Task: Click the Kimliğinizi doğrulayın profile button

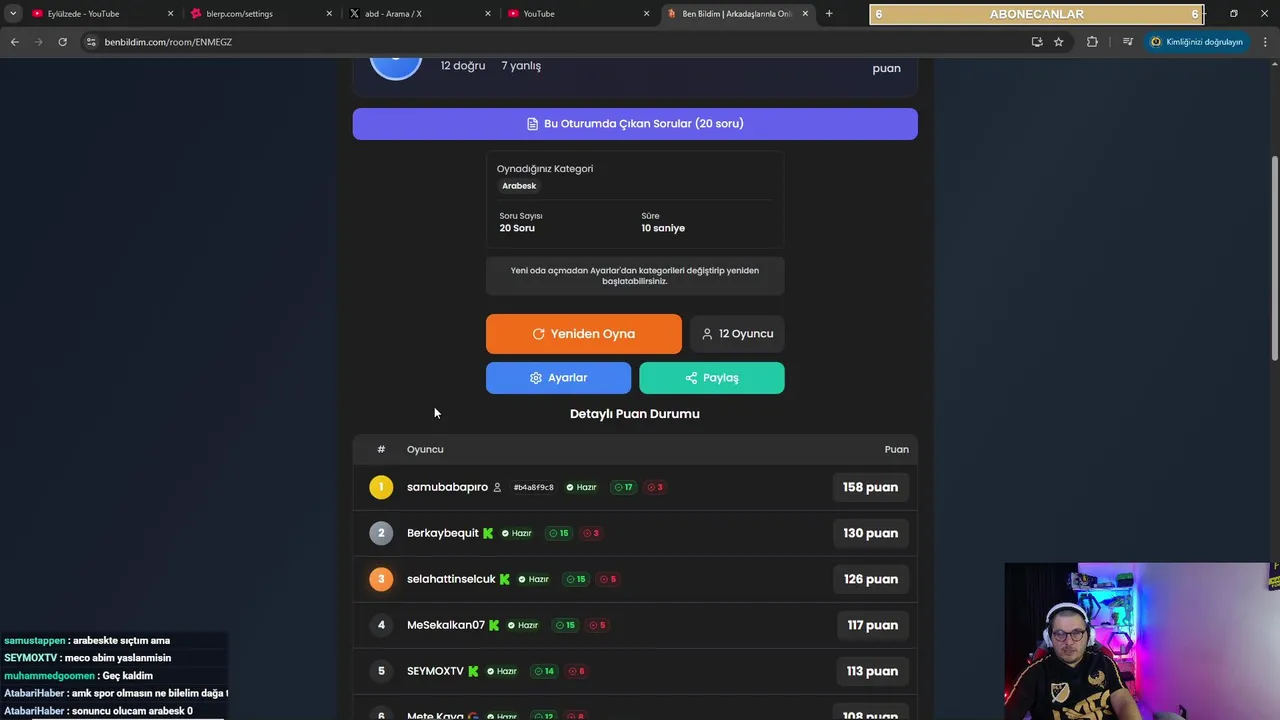Action: (1196, 42)
